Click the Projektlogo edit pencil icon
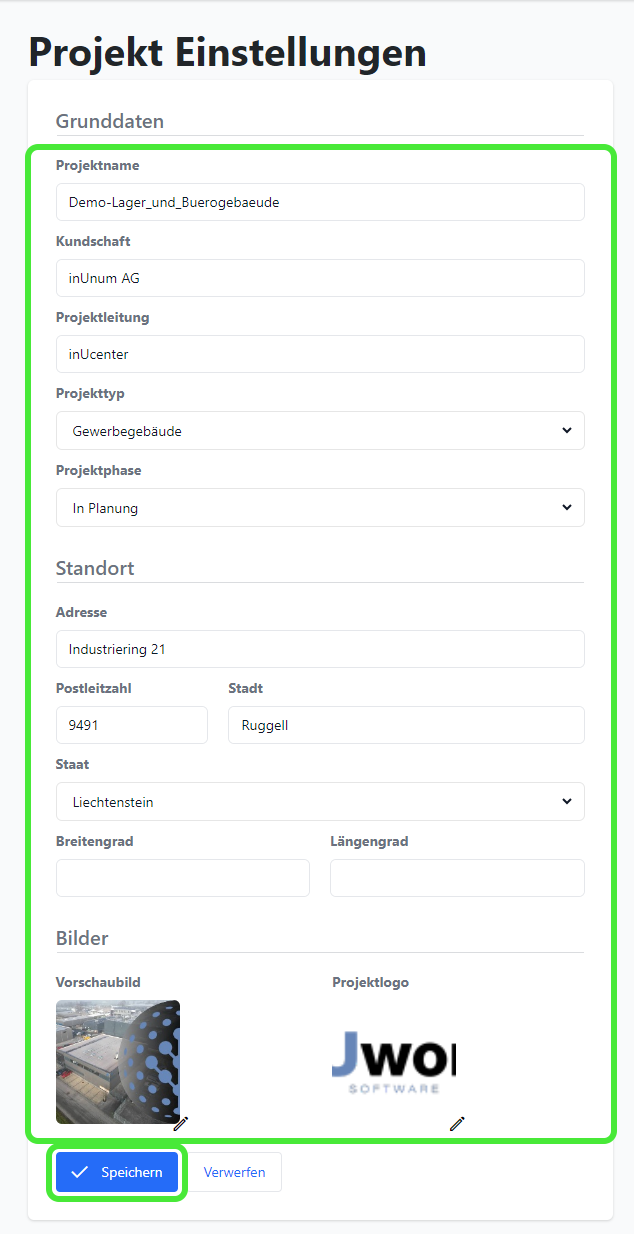The height and width of the screenshot is (1234, 634). 457,1123
